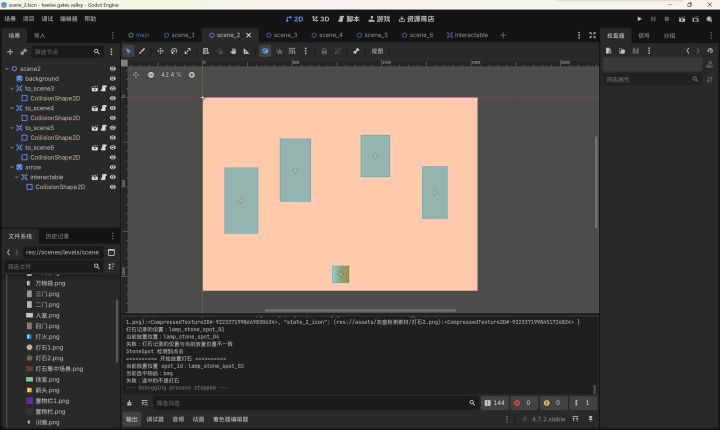Screen dimensions: 720x430
Task: Stop the running project
Action: pos(667,19)
